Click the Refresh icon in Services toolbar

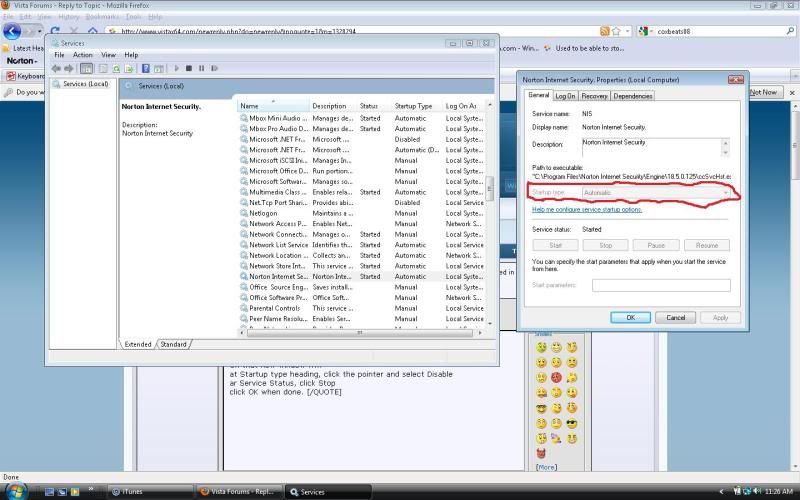point(116,68)
